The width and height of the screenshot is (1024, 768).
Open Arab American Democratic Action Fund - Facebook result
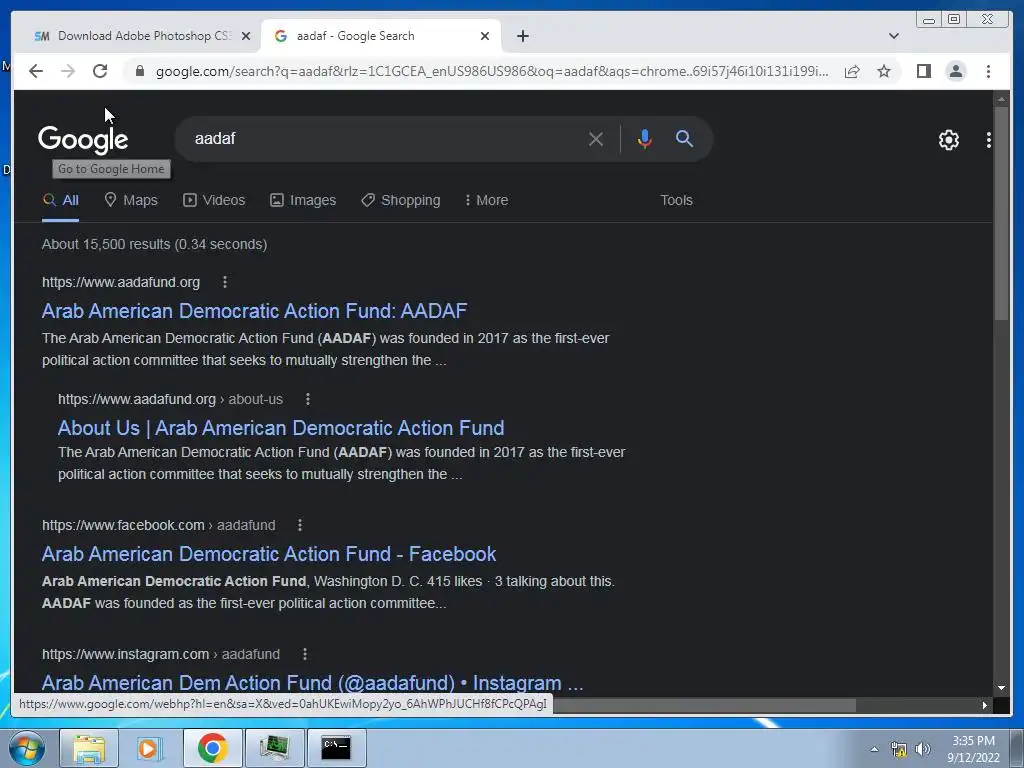pyautogui.click(x=269, y=554)
